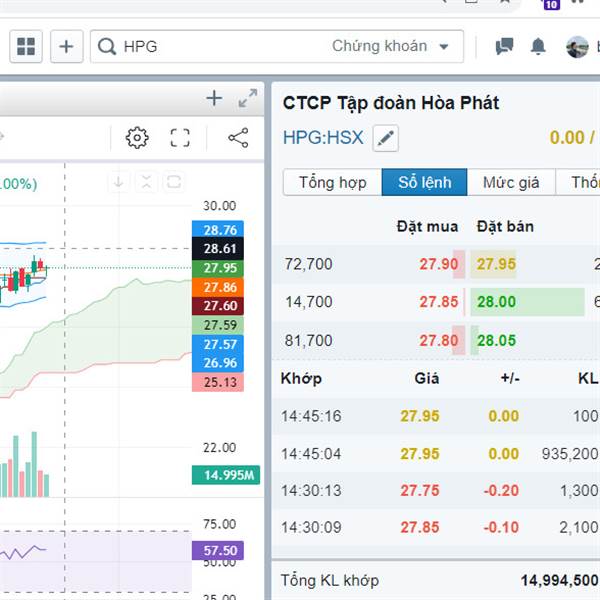Image resolution: width=600 pixels, height=600 pixels.
Task: Click the 27.86 orange price label
Action: point(218,287)
